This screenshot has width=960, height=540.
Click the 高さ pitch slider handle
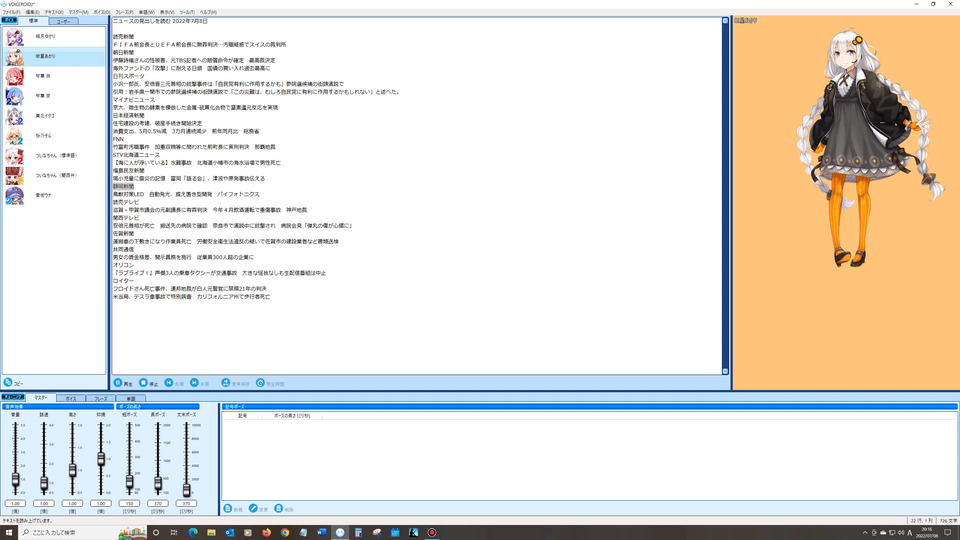pos(72,470)
